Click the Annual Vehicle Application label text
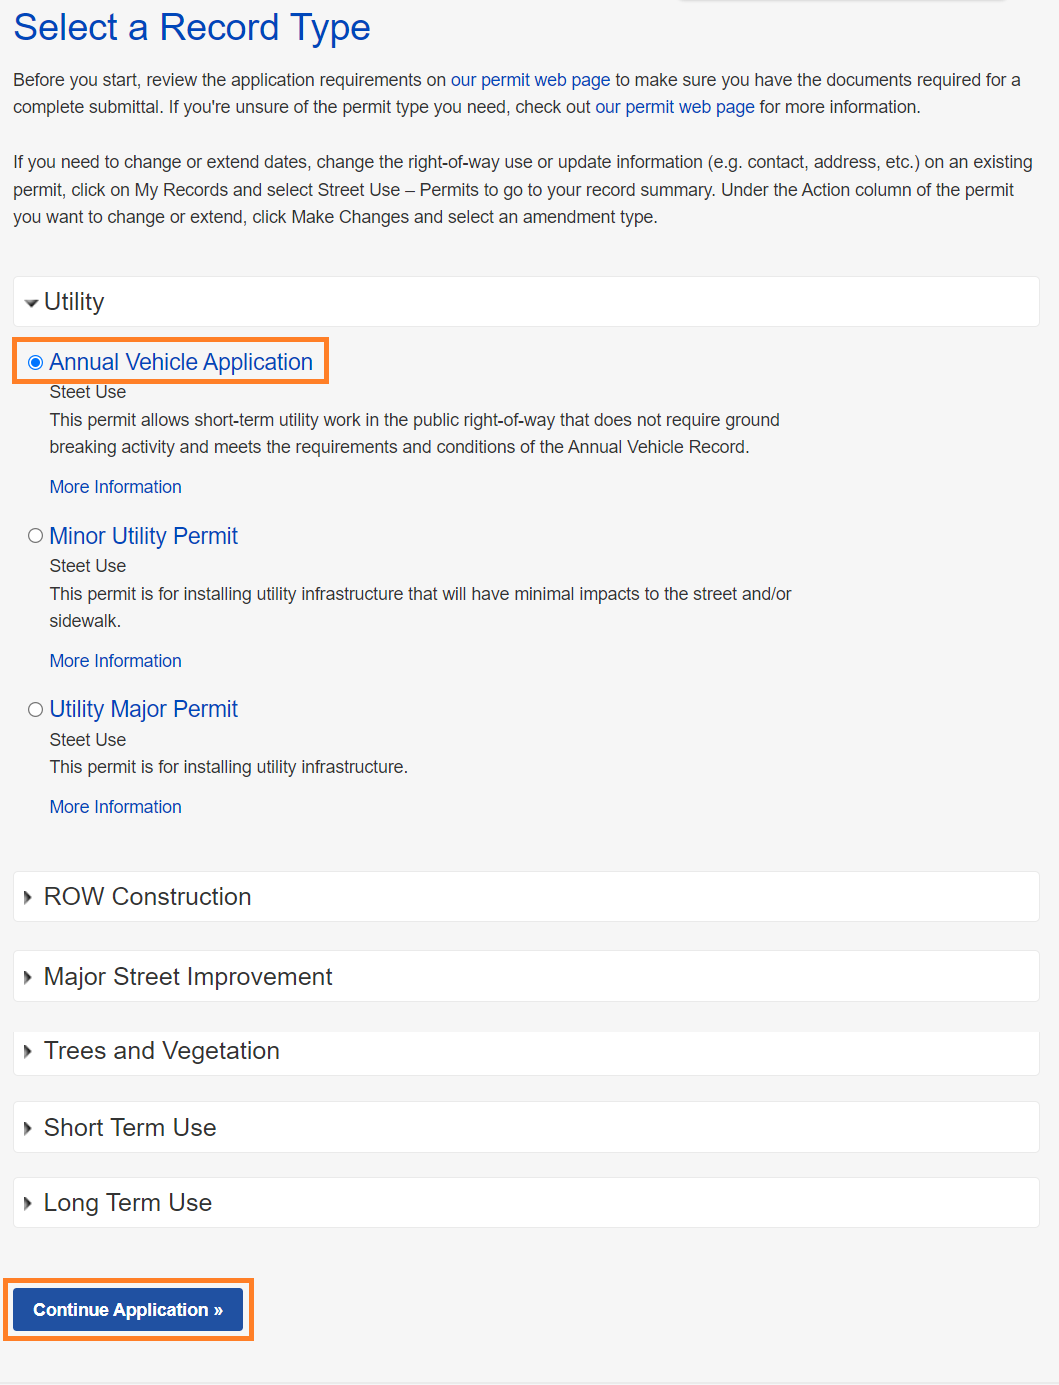The height and width of the screenshot is (1385, 1059). click(x=181, y=362)
